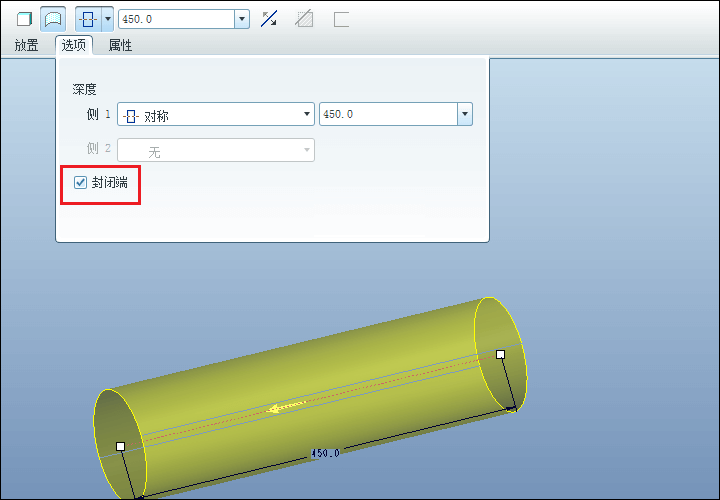This screenshot has width=720, height=500.
Task: Open the 侧 1 对称 depth dropdown
Action: [216, 114]
